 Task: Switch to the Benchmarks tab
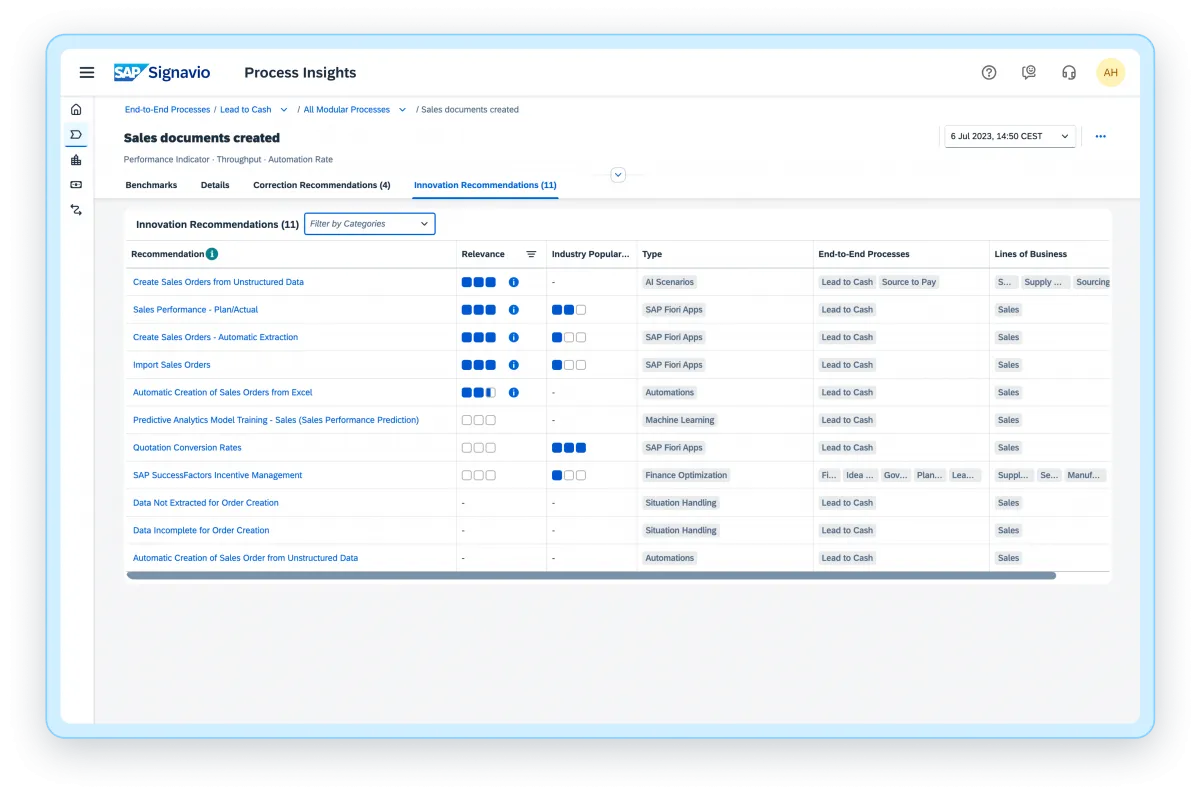pos(151,185)
